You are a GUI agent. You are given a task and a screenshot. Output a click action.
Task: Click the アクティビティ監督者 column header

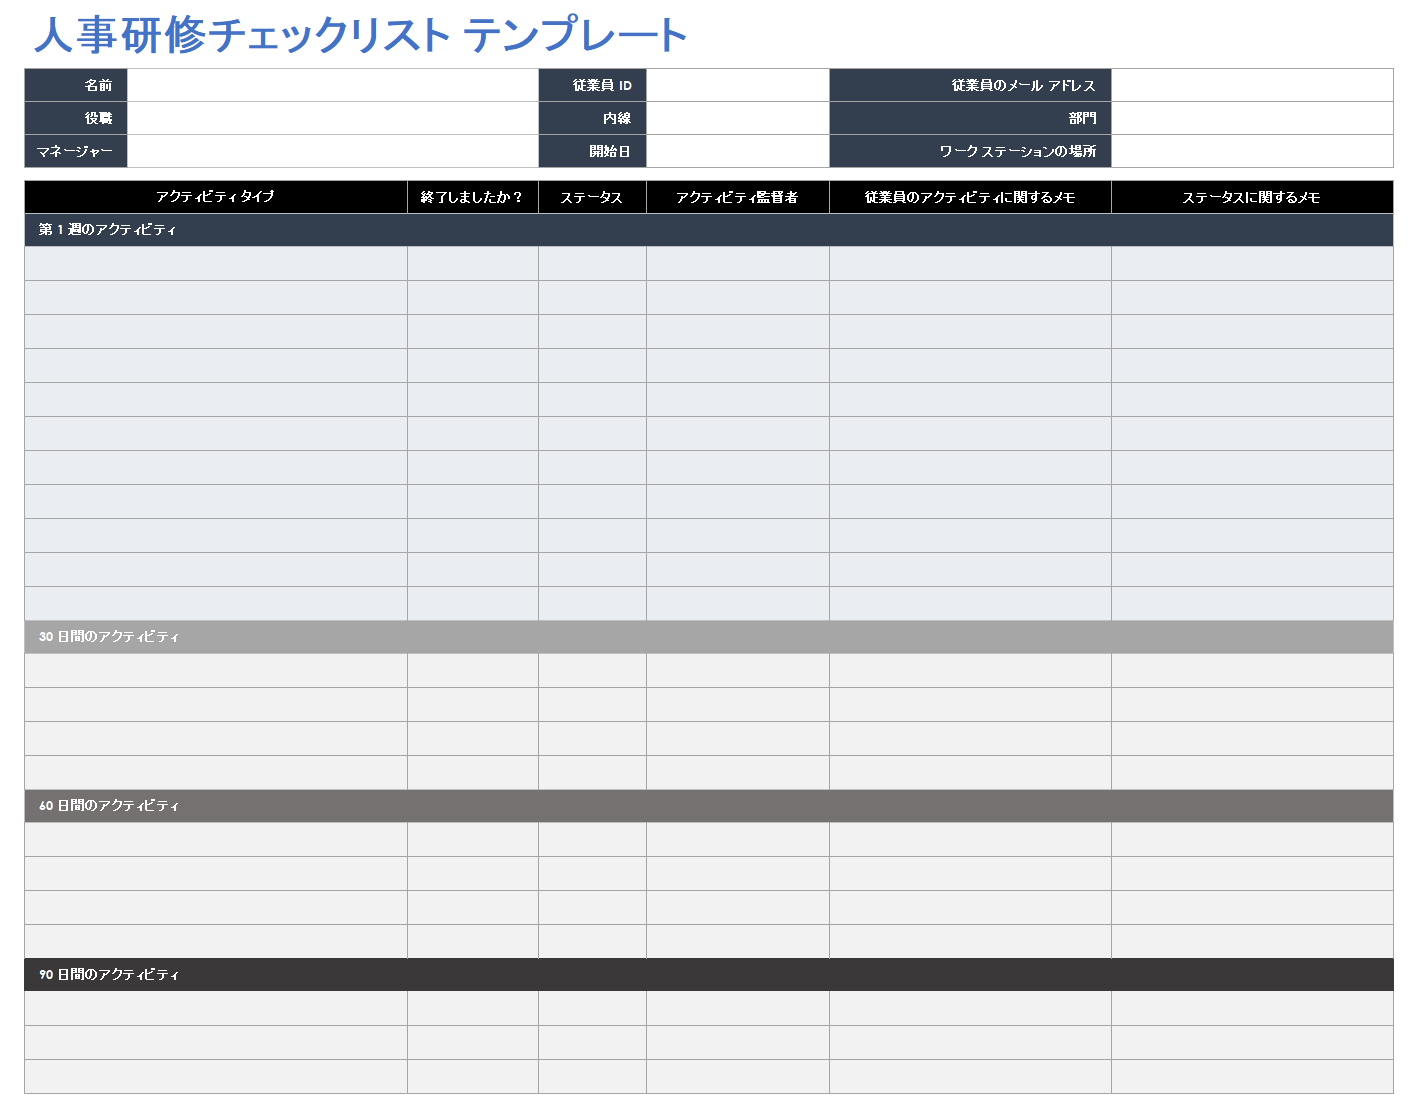(738, 197)
